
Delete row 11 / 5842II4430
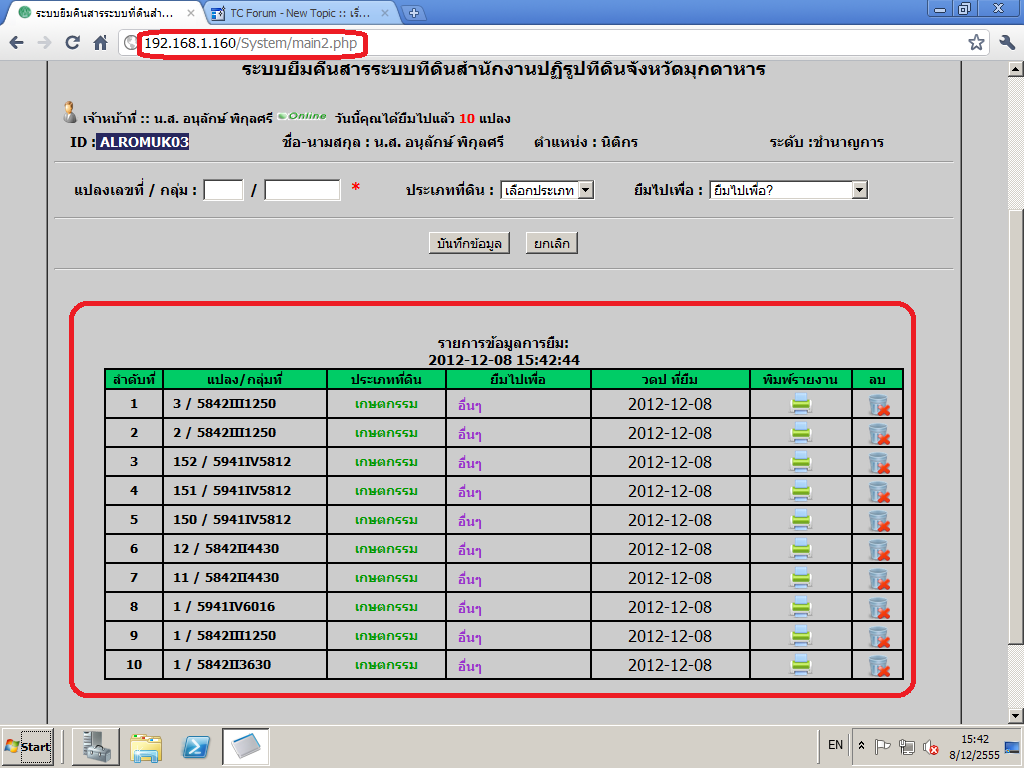(x=879, y=579)
